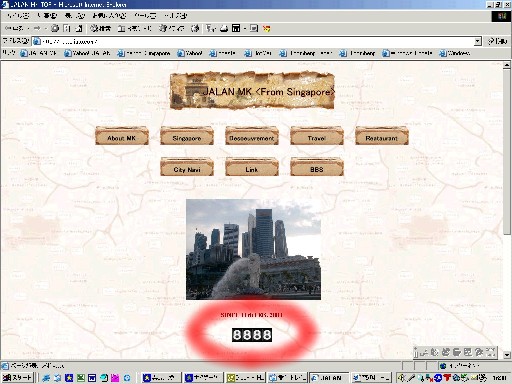Viewport: 512px width, 384px height.
Task: Go to the Restaurant section button
Action: tap(382, 136)
